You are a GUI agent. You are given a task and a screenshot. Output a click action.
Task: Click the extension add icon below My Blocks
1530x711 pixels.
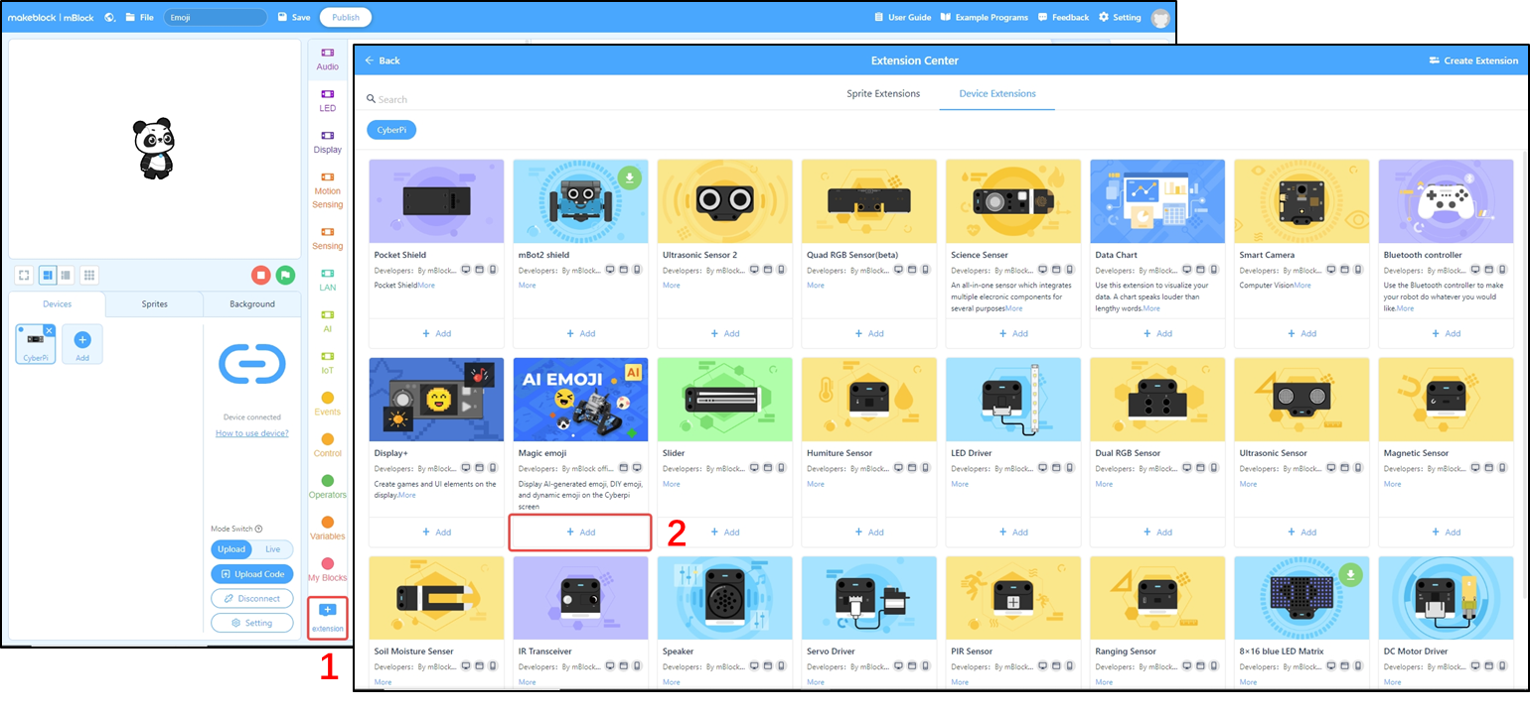[x=327, y=610]
